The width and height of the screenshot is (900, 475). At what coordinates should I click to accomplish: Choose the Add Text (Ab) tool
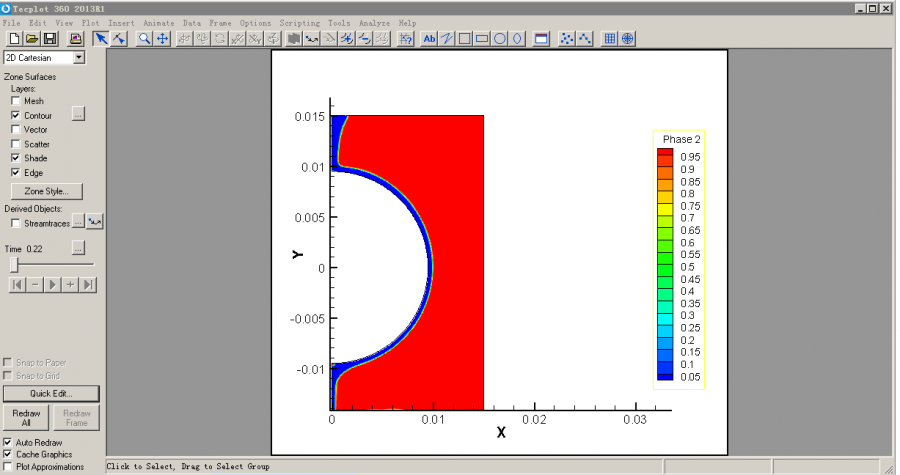[430, 39]
